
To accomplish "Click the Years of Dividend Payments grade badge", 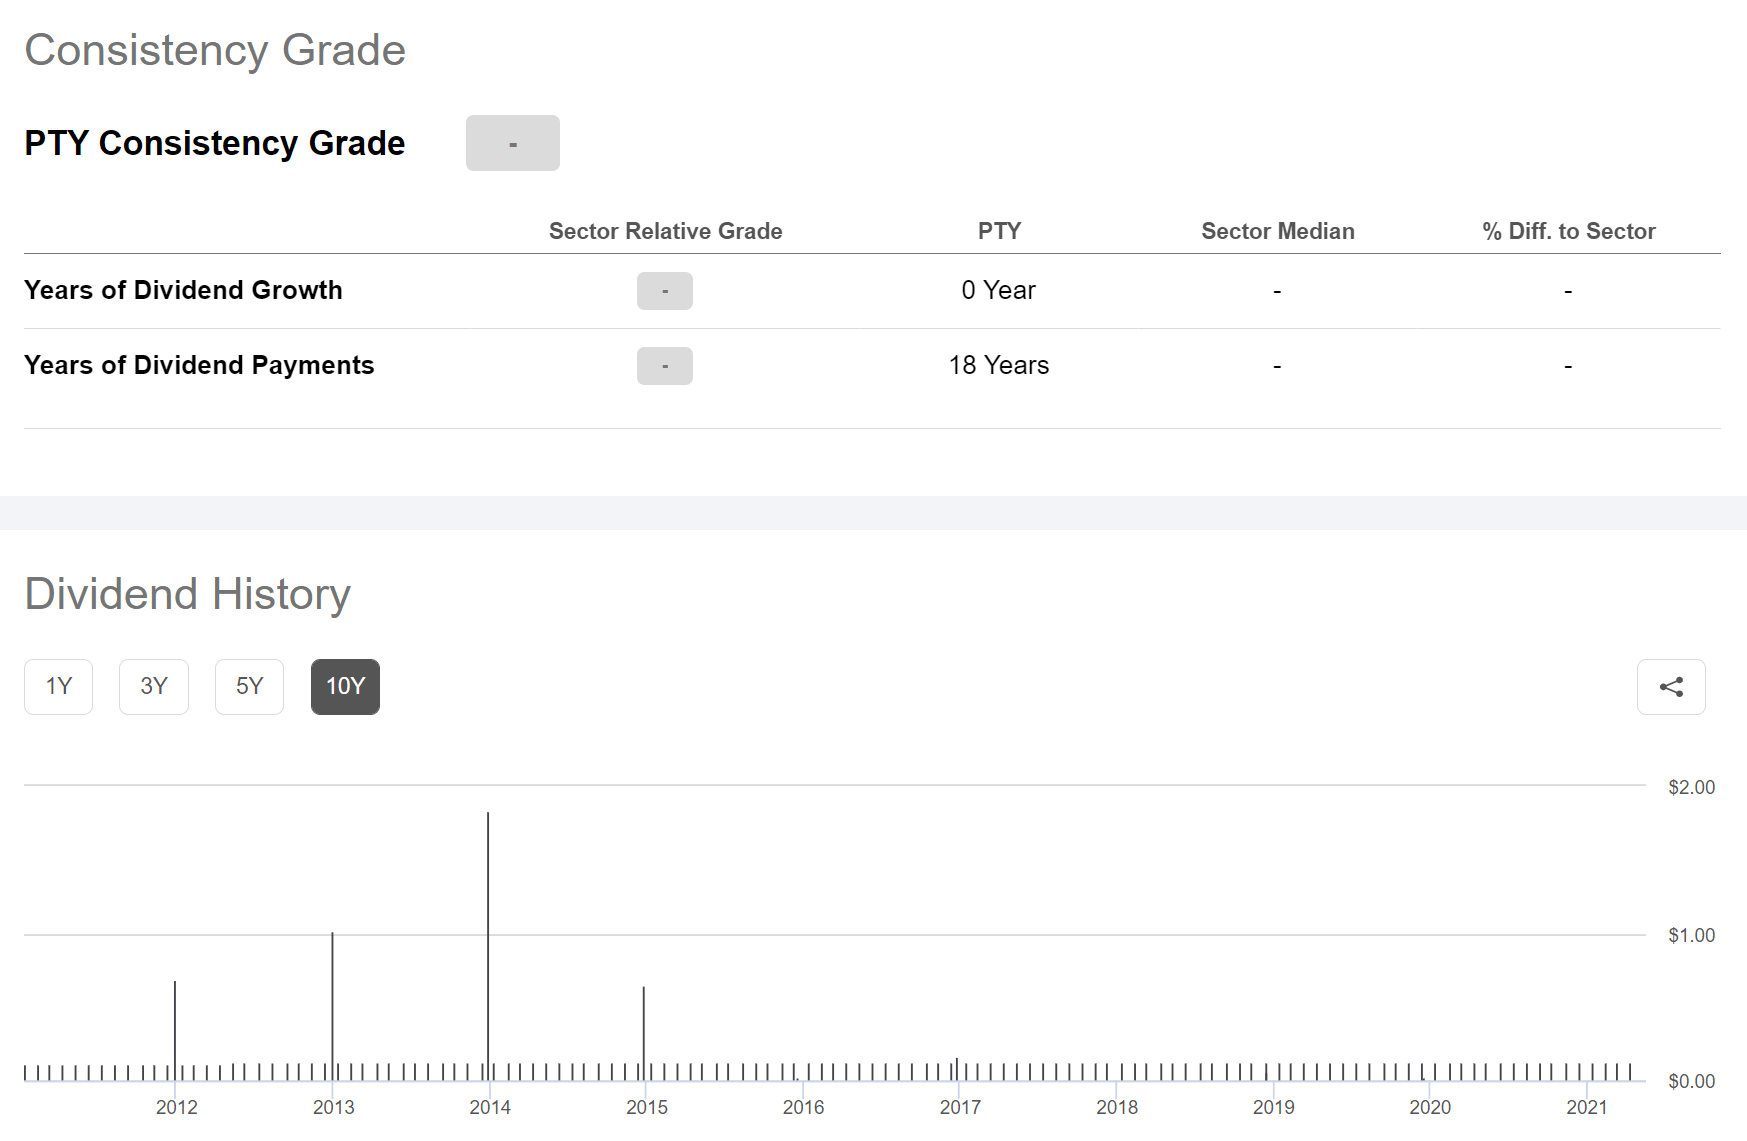I will (x=665, y=366).
